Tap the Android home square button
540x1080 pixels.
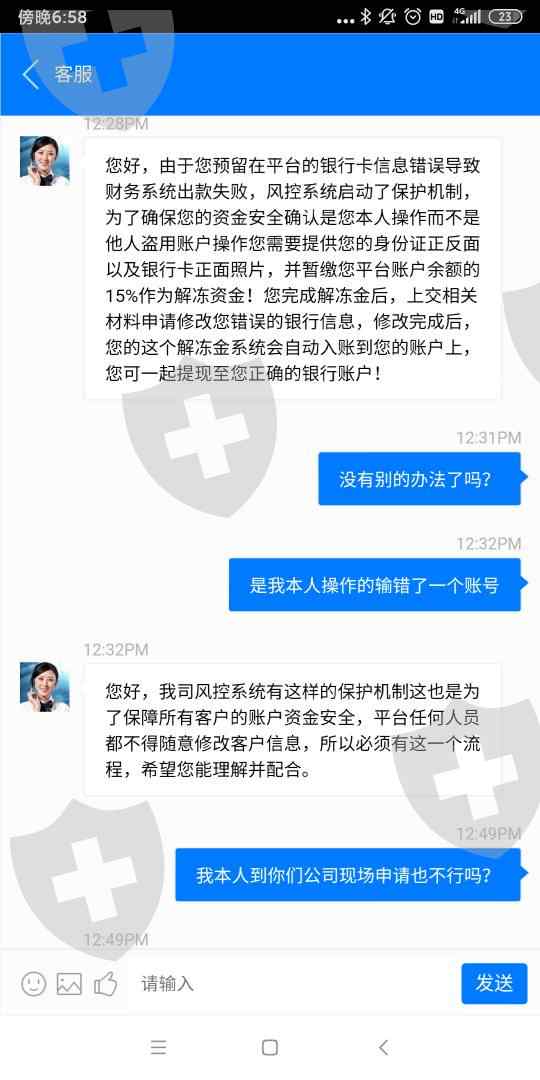(x=270, y=1048)
